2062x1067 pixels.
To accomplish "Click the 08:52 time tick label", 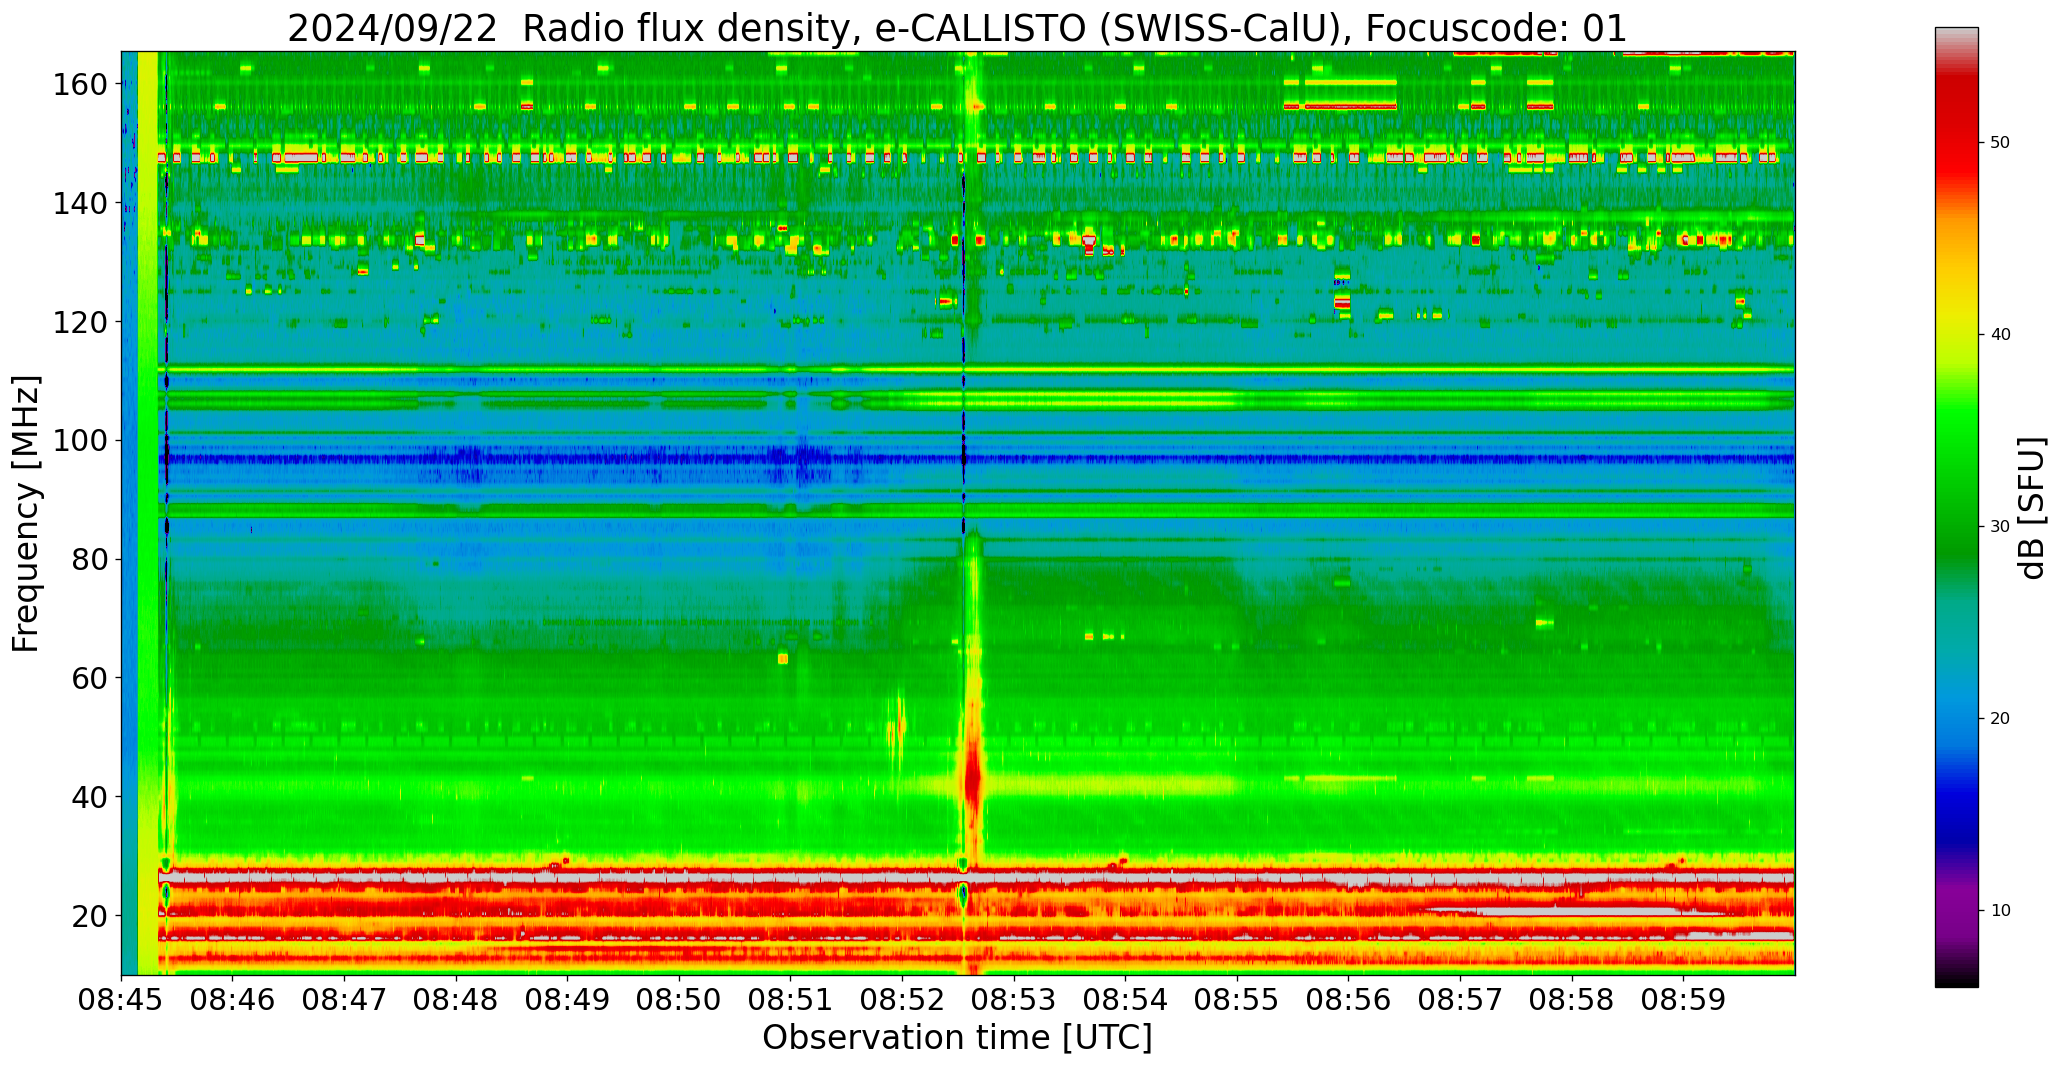I will (902, 1001).
